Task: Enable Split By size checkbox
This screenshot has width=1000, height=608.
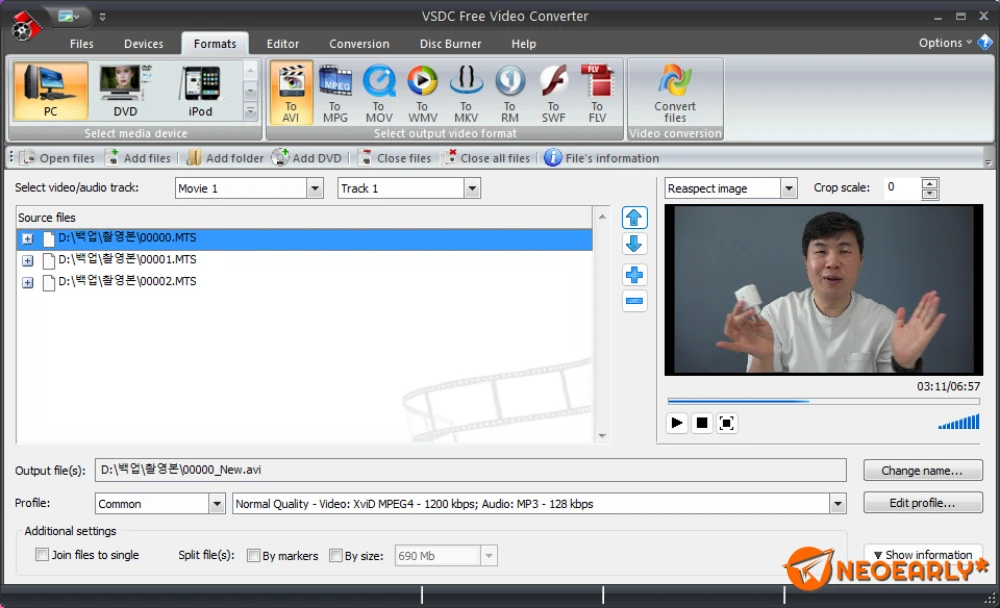Action: coord(336,555)
